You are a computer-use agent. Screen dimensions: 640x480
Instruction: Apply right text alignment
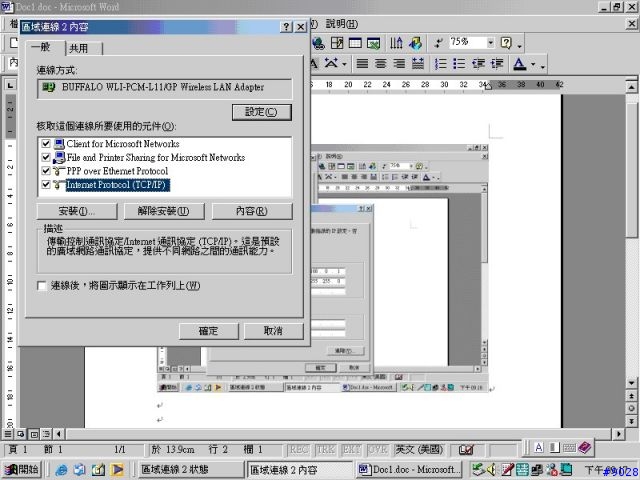[x=399, y=64]
